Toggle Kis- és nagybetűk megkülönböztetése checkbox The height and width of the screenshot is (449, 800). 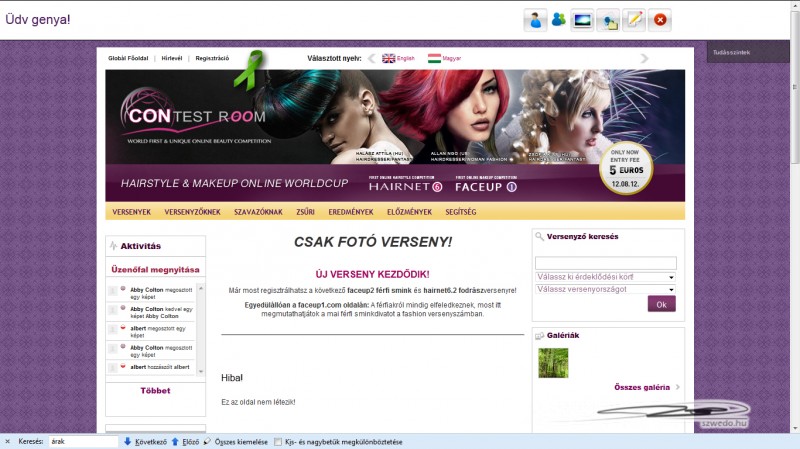278,442
